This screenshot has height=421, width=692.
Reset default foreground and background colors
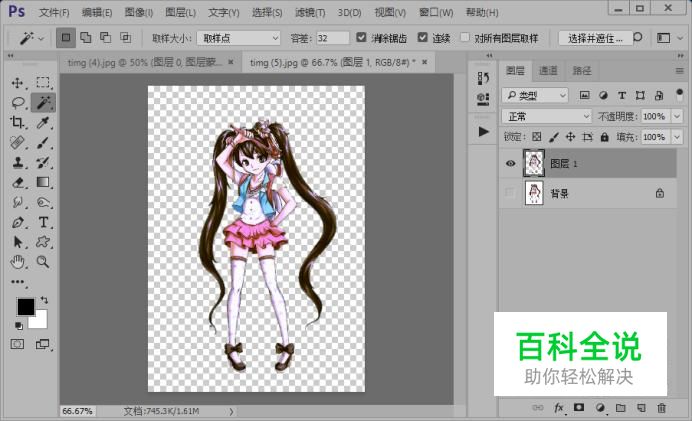click(x=19, y=326)
